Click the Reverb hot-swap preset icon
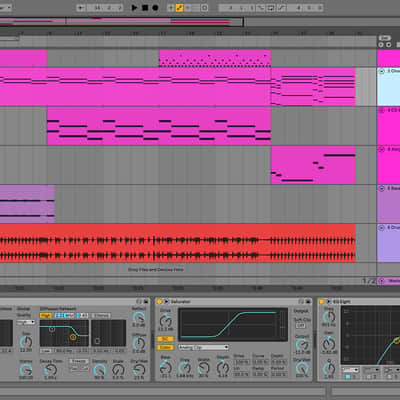The width and height of the screenshot is (400, 400). pos(139,302)
